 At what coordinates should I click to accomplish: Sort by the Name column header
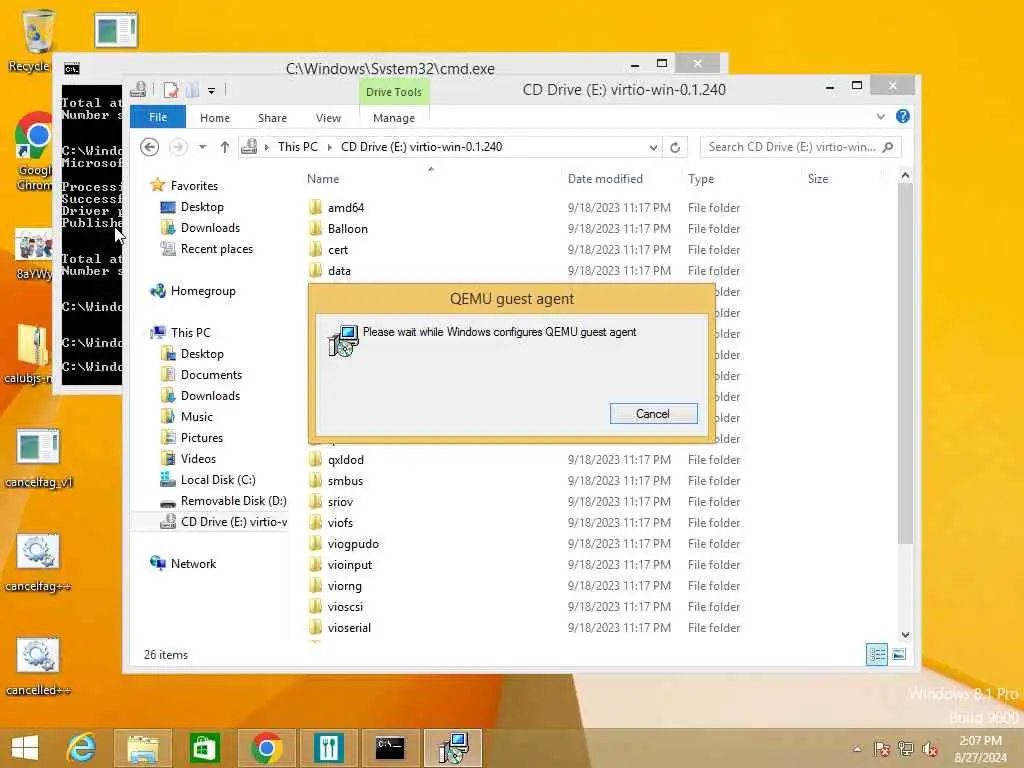coord(323,178)
